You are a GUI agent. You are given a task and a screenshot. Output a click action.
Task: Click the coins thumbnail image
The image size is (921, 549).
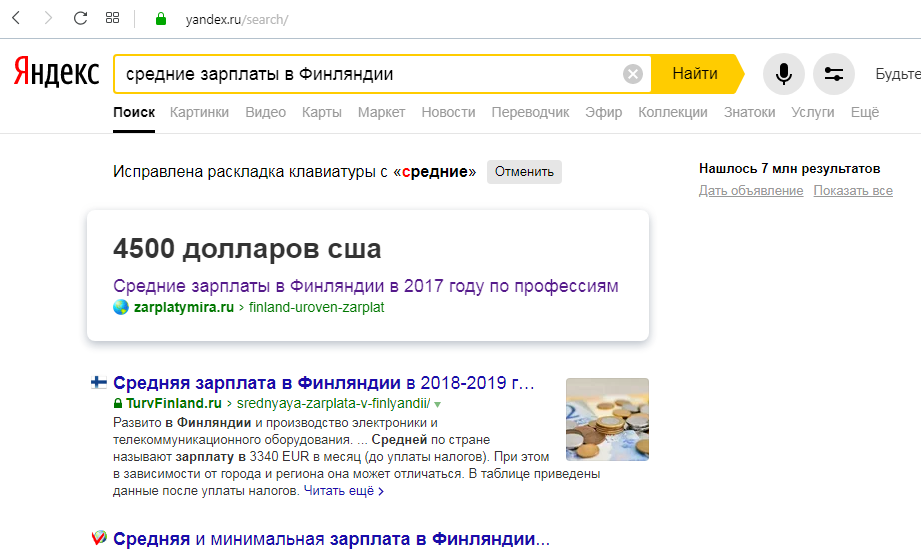pyautogui.click(x=607, y=419)
